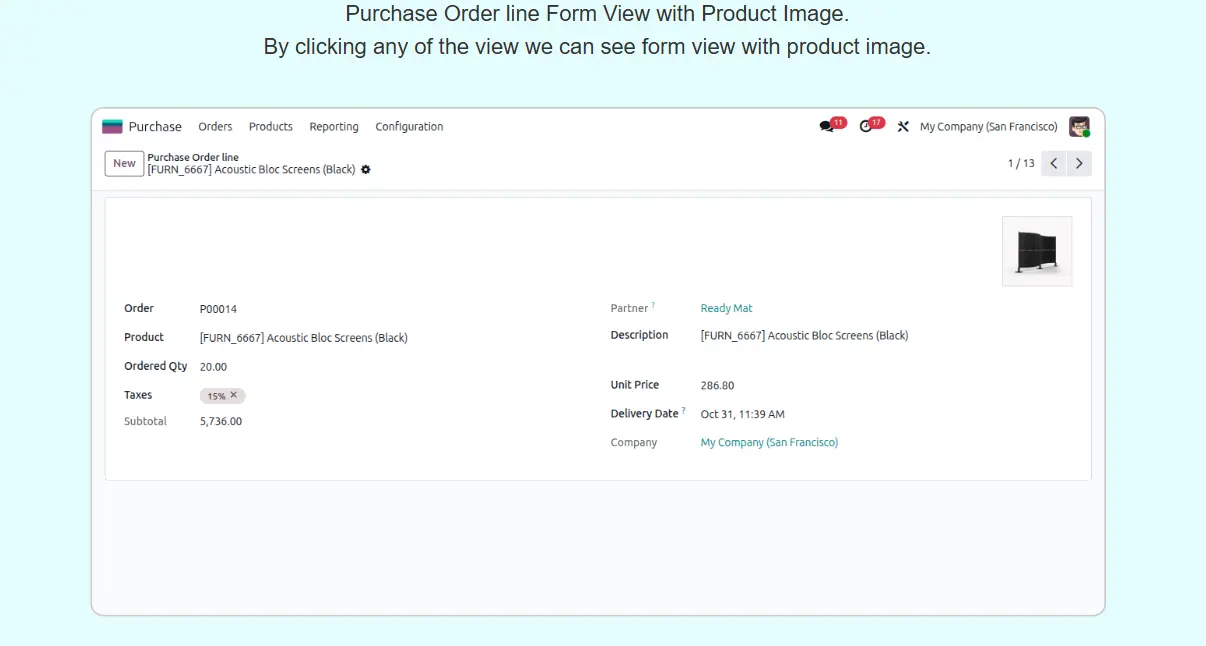Screen dimensions: 1206x646
Task: Expand the Configuration menu
Action: (x=409, y=127)
